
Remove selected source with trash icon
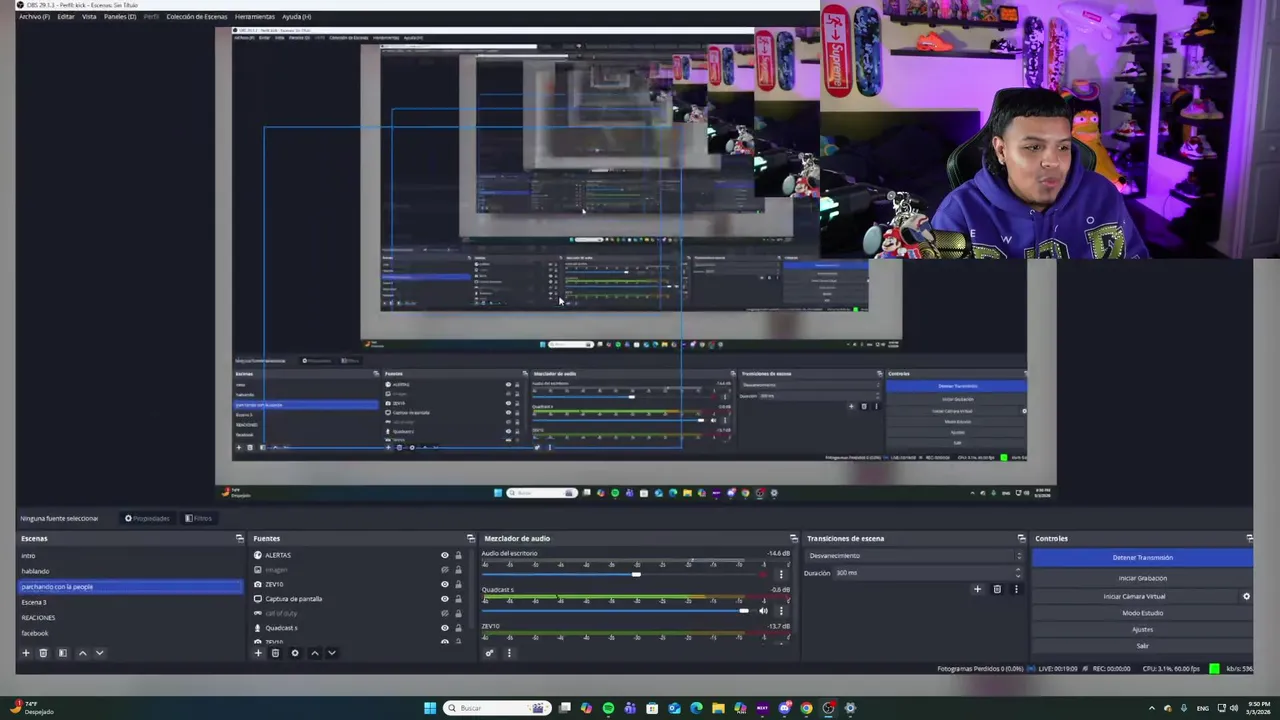click(275, 653)
